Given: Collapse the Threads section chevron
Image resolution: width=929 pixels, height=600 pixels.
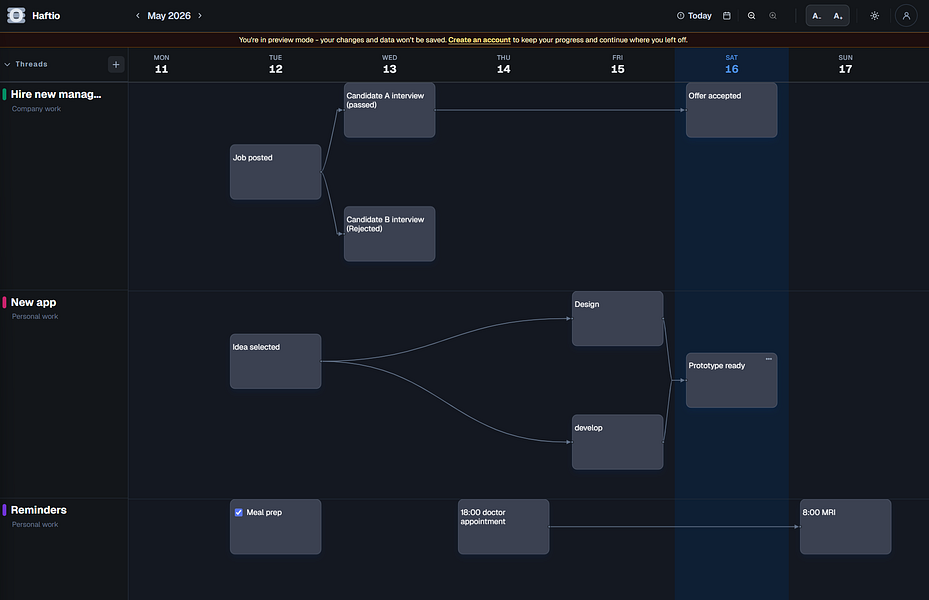Looking at the screenshot, I should 7,64.
